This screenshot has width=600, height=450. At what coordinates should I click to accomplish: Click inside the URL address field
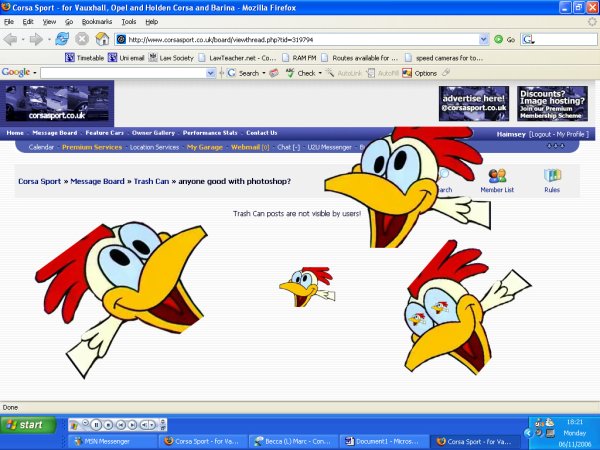click(x=300, y=39)
